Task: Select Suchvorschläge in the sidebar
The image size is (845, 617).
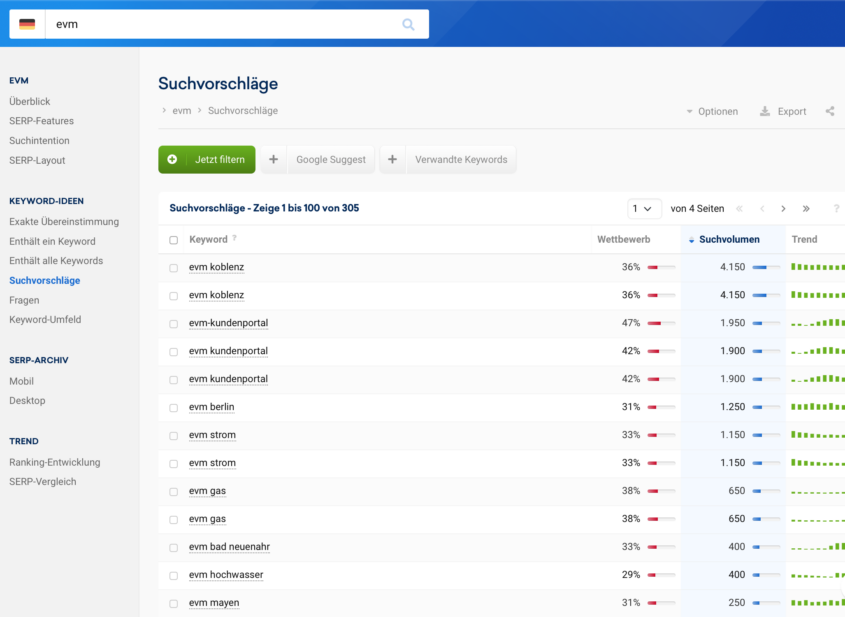Action: click(45, 280)
